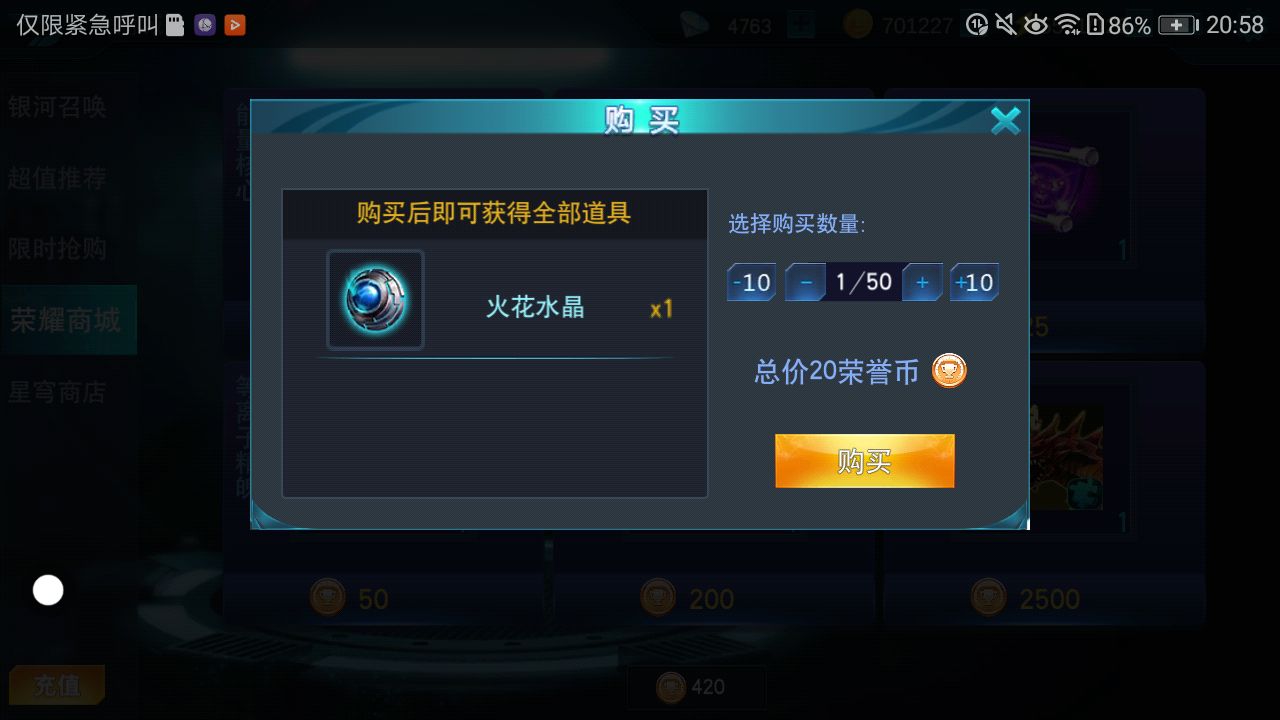
Task: Click the 充值 recharge button
Action: click(57, 685)
